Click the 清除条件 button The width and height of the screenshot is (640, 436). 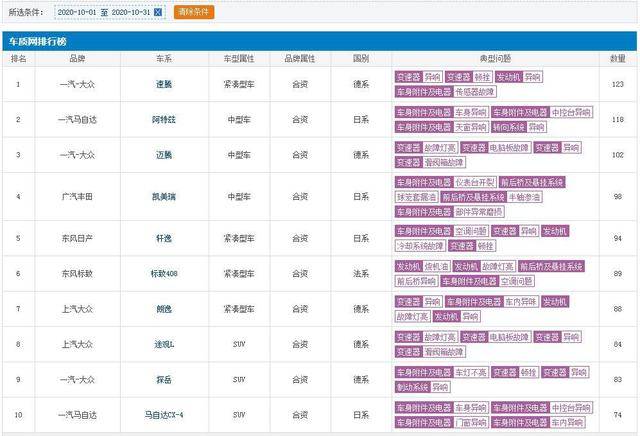(193, 12)
